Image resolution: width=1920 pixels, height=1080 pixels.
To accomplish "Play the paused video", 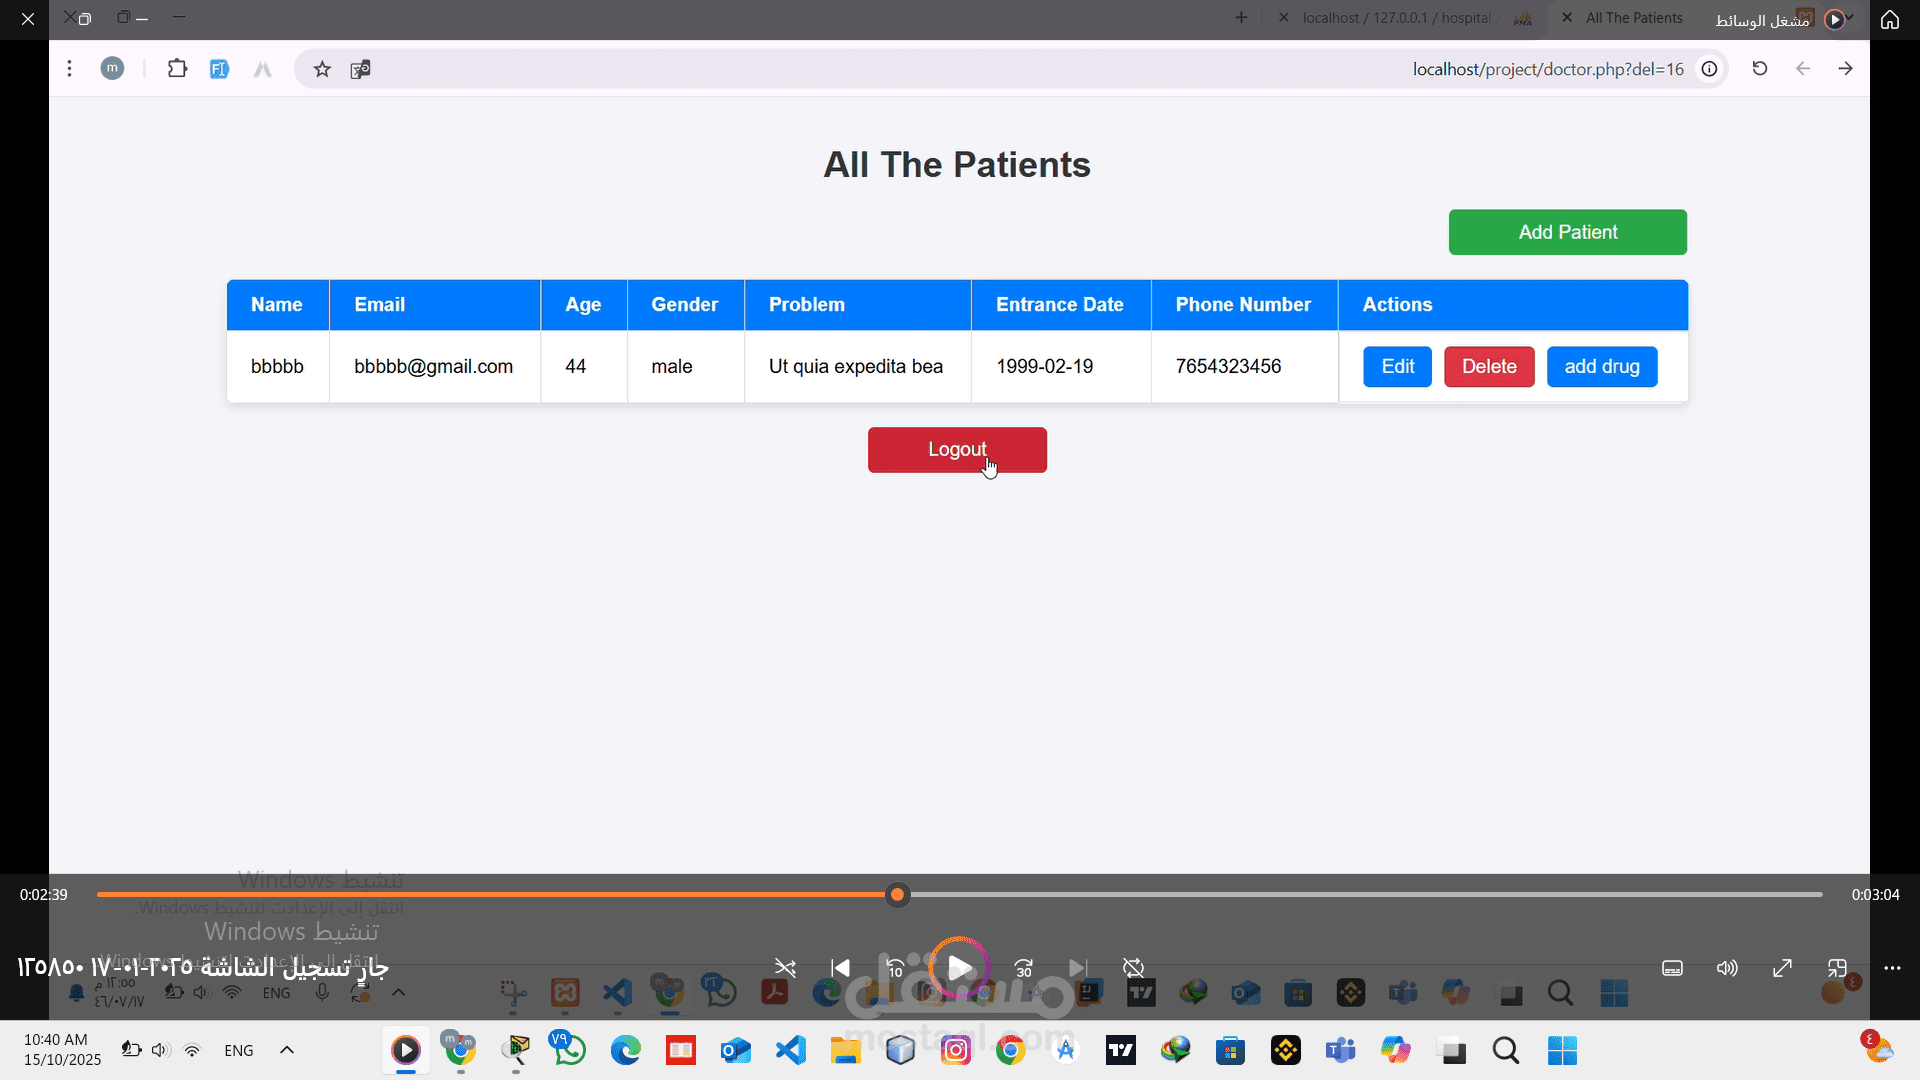I will point(959,968).
